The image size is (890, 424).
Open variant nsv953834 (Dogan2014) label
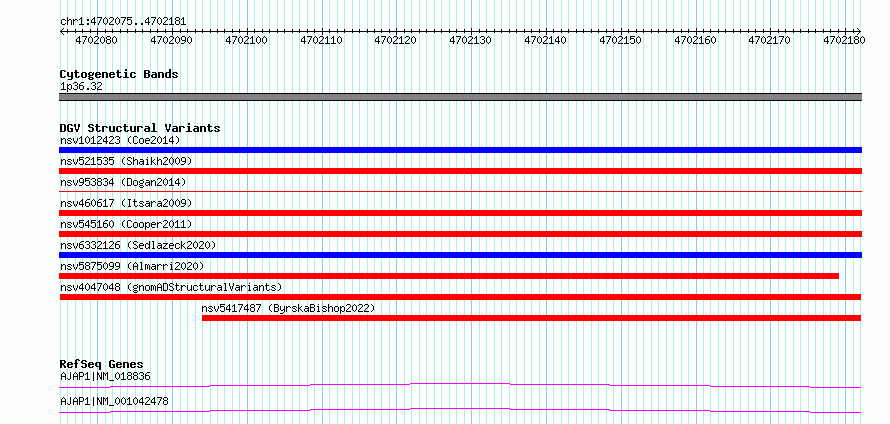click(x=123, y=182)
